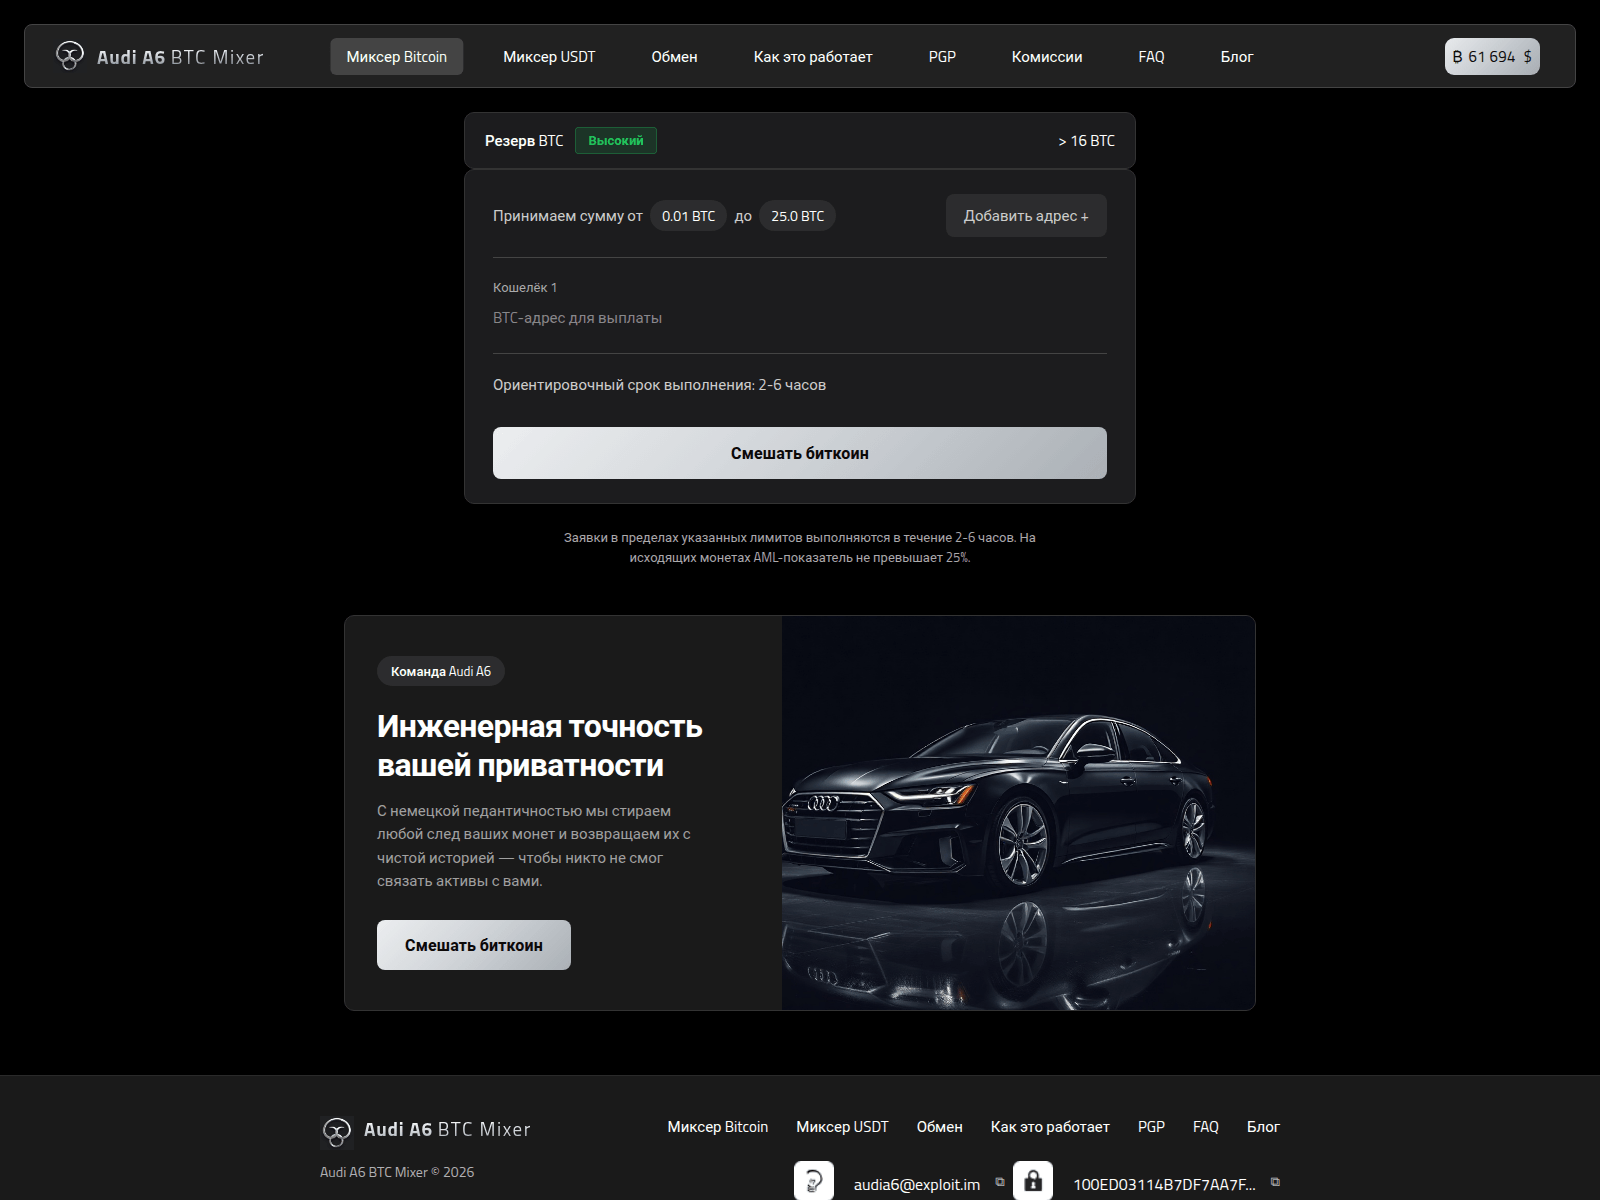Click Смешать биткоин button in Audi banner
The height and width of the screenshot is (1200, 1600).
tap(474, 945)
